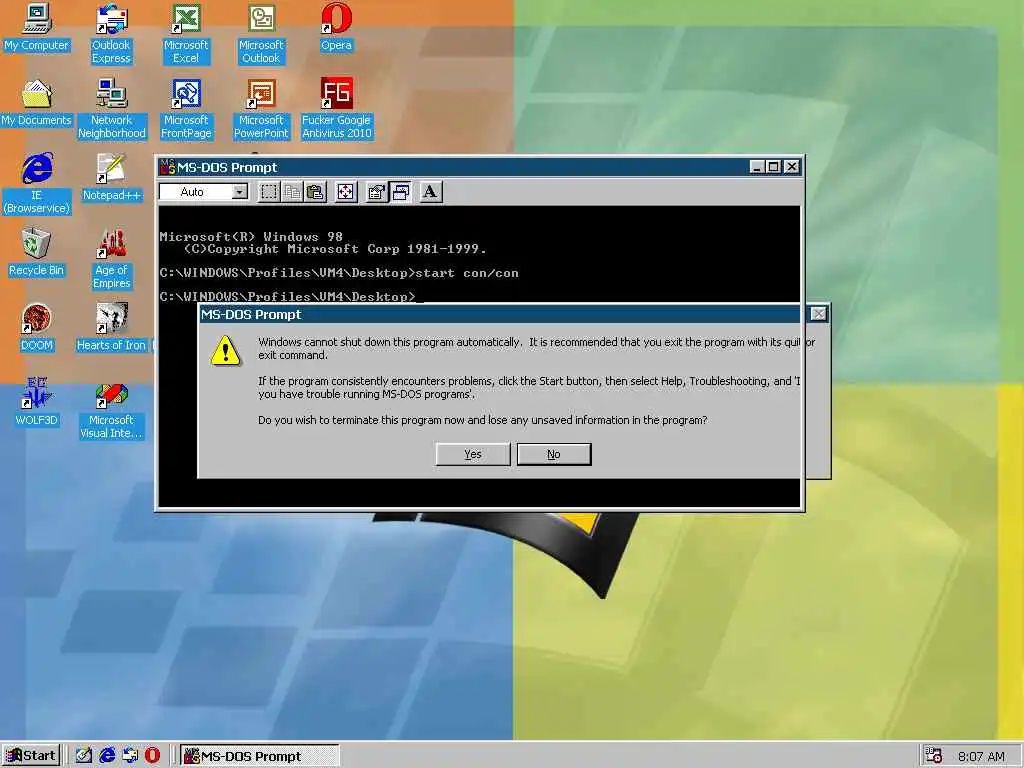Select Microsoft PowerPoint desktop shortcut
Screen dimensions: 1024x768
pos(261,109)
